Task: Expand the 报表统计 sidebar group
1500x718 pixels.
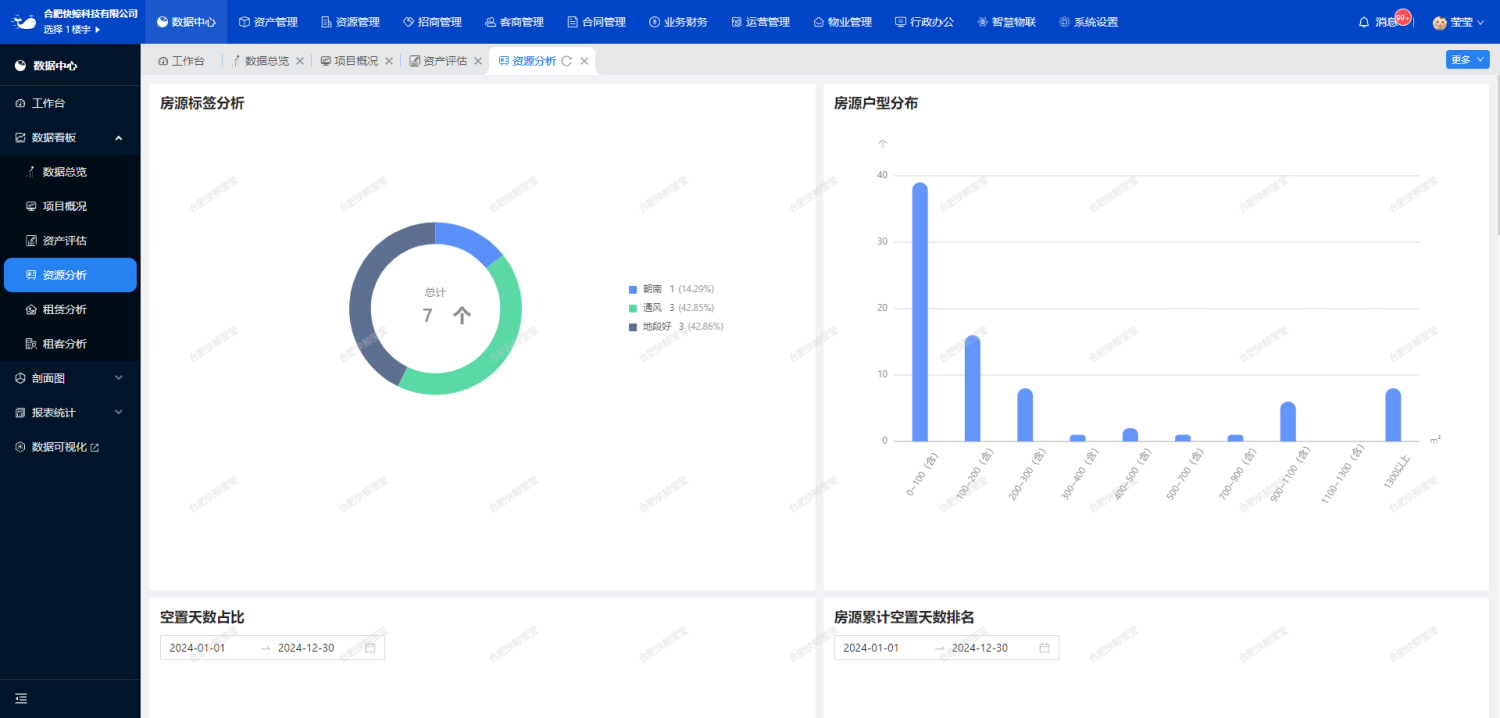Action: pos(70,412)
